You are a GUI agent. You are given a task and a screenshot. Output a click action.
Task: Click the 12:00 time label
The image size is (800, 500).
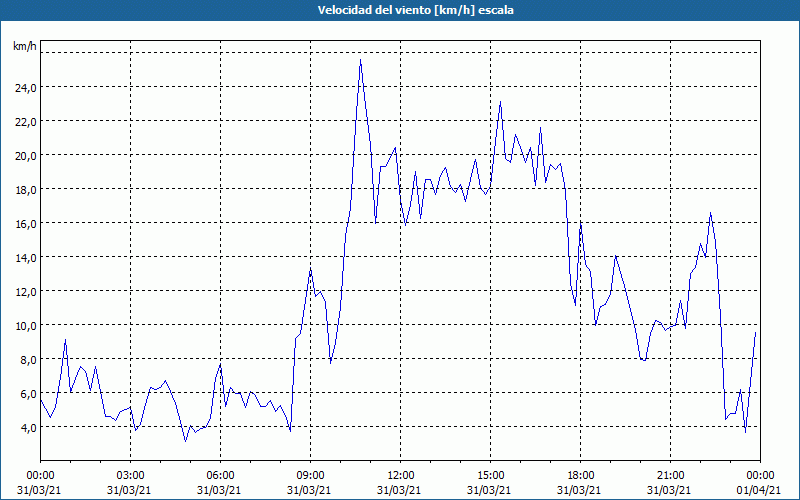click(401, 476)
